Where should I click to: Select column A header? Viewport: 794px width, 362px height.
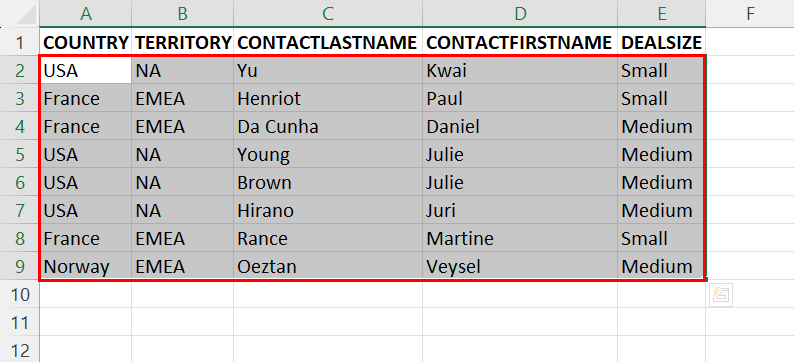click(86, 14)
